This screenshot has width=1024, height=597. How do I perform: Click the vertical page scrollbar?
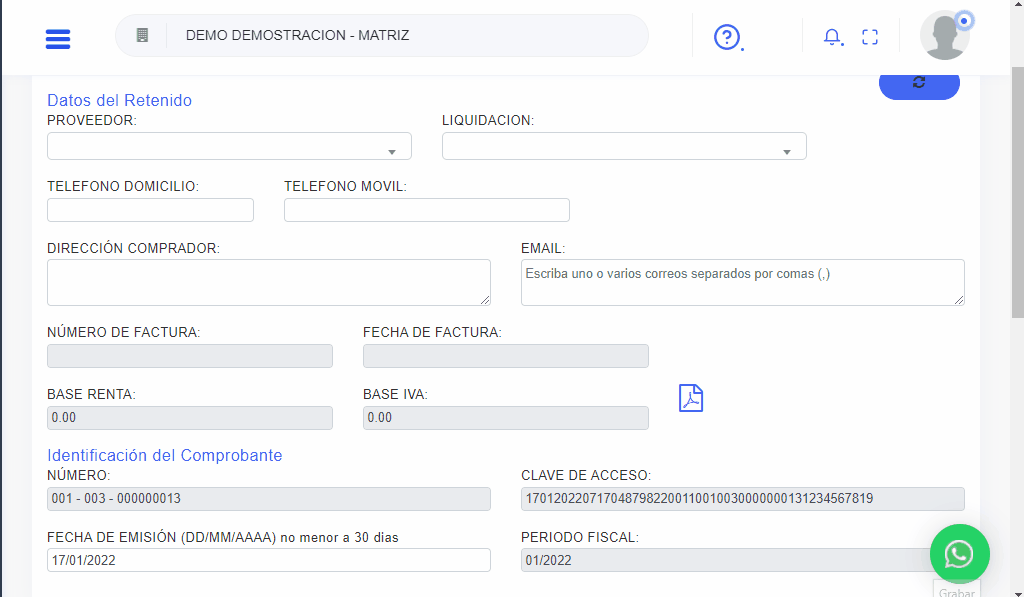1017,200
